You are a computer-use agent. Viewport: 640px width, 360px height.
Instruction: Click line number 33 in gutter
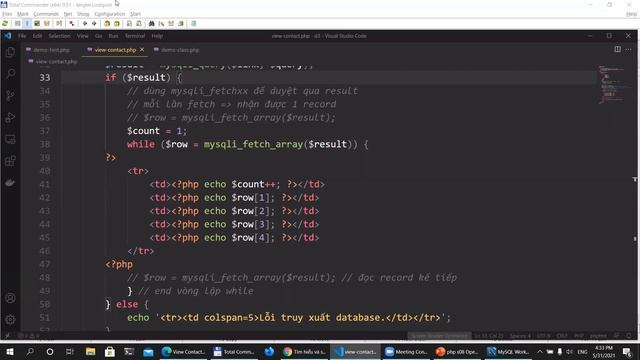coord(45,78)
